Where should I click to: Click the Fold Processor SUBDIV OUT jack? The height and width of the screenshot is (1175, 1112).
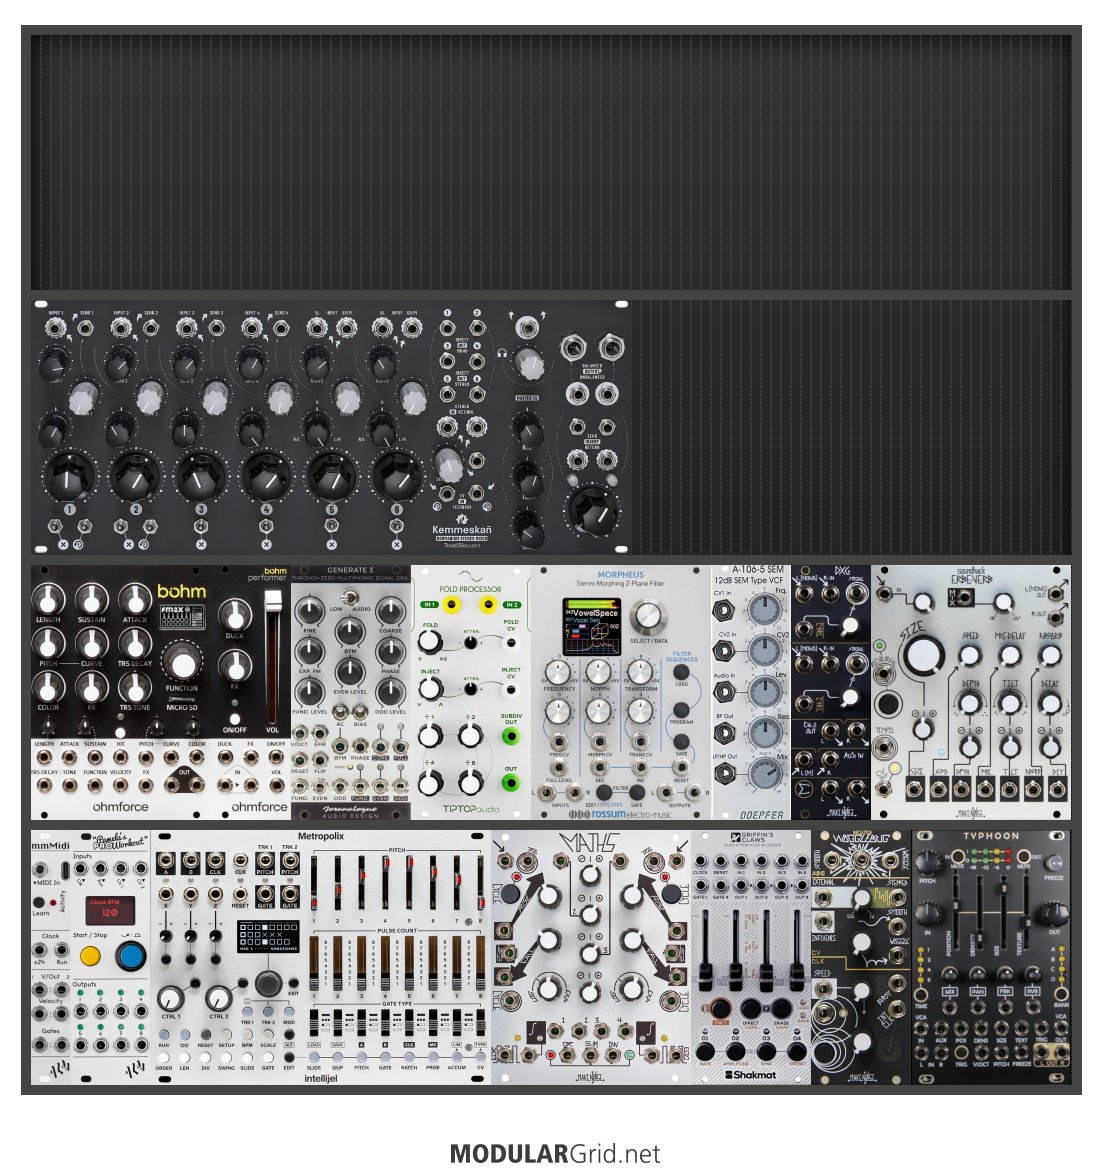pos(510,737)
